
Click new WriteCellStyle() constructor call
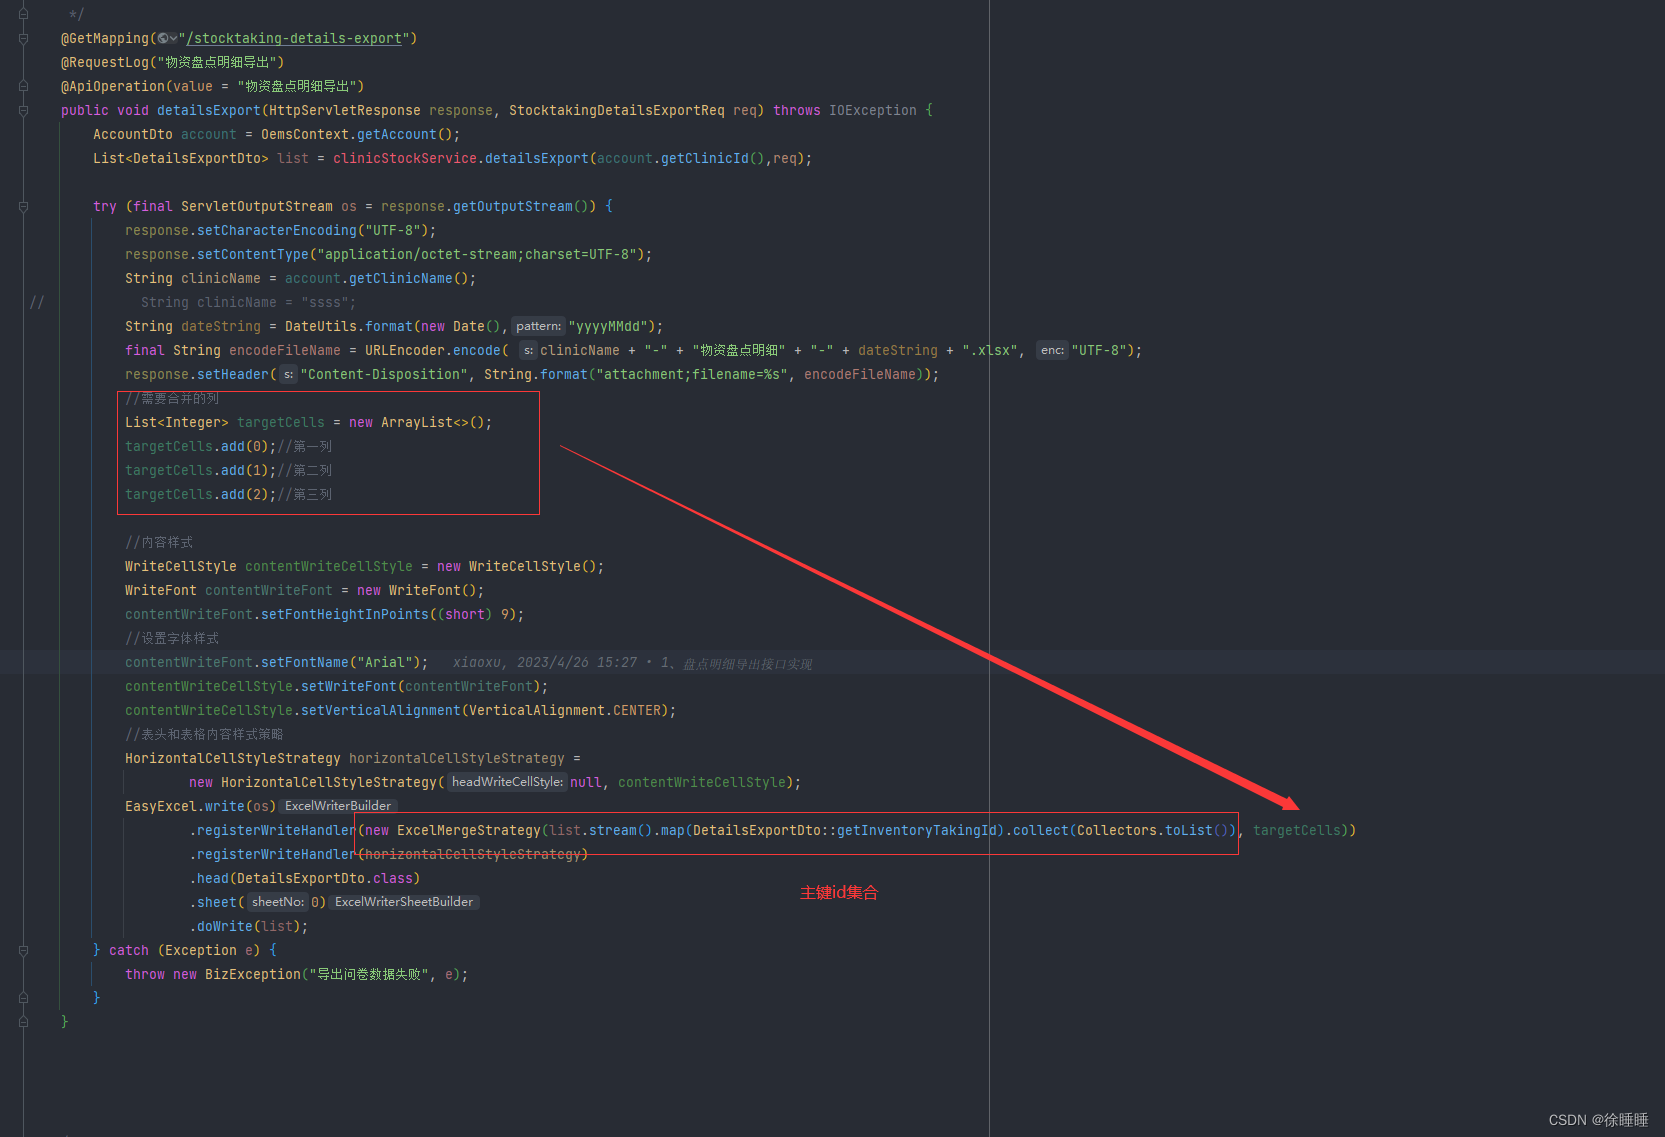point(517,567)
